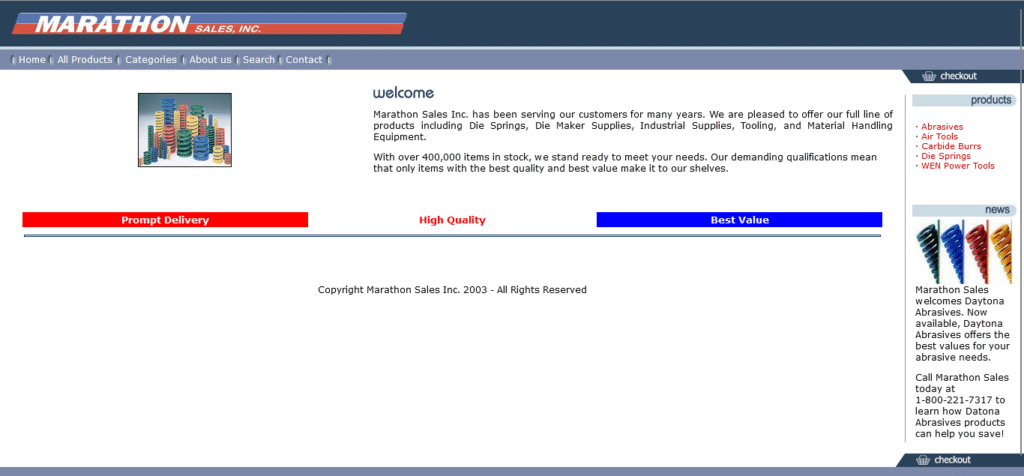Click the bottom checkout cart icon
This screenshot has width=1024, height=476.
pyautogui.click(x=924, y=460)
